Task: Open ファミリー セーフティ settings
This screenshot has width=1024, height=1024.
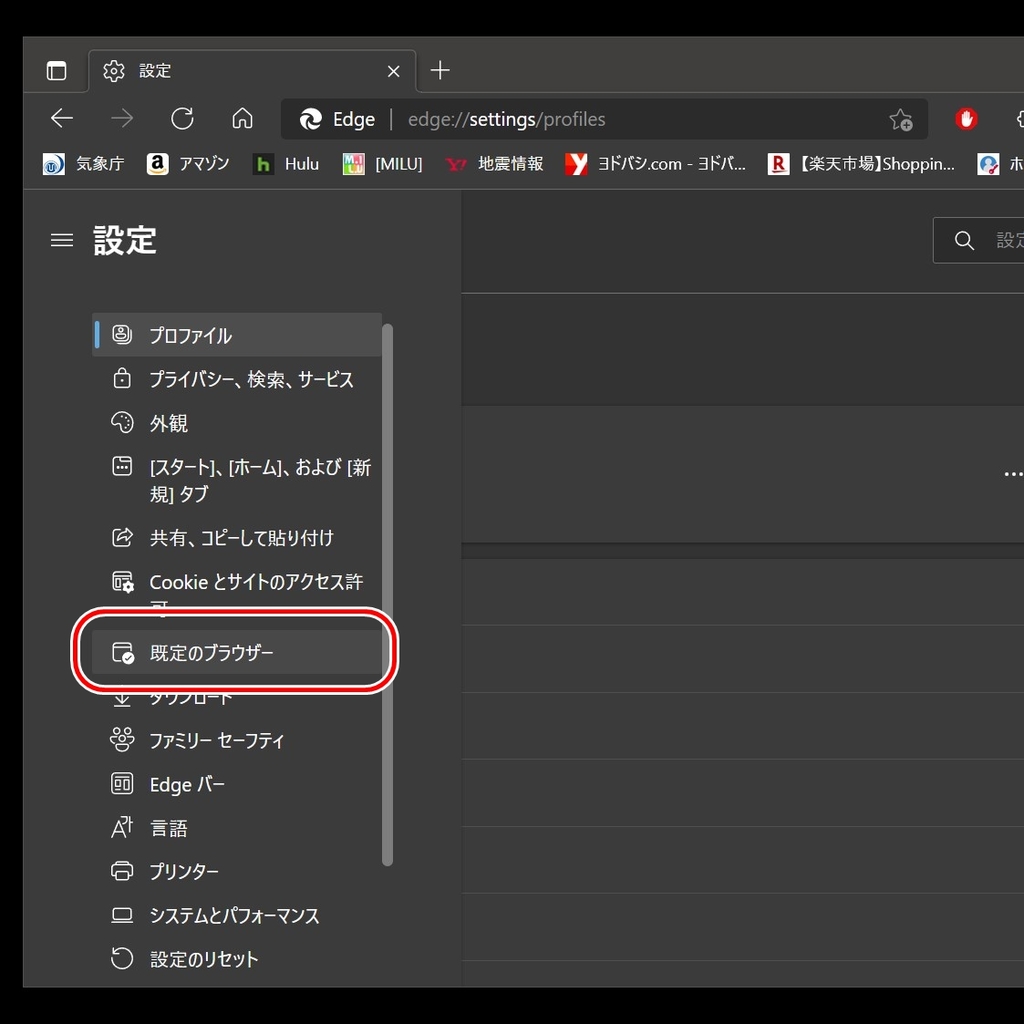Action: (216, 741)
